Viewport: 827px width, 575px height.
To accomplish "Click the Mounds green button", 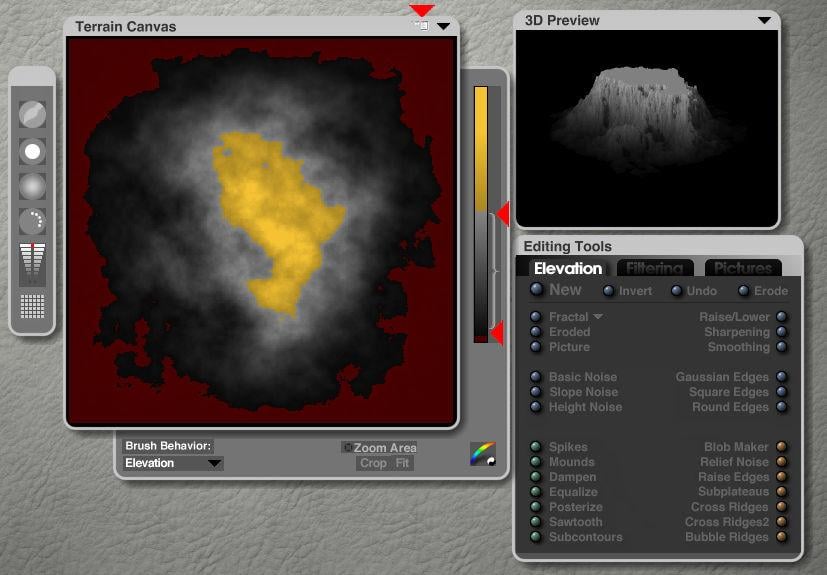I will click(x=536, y=462).
